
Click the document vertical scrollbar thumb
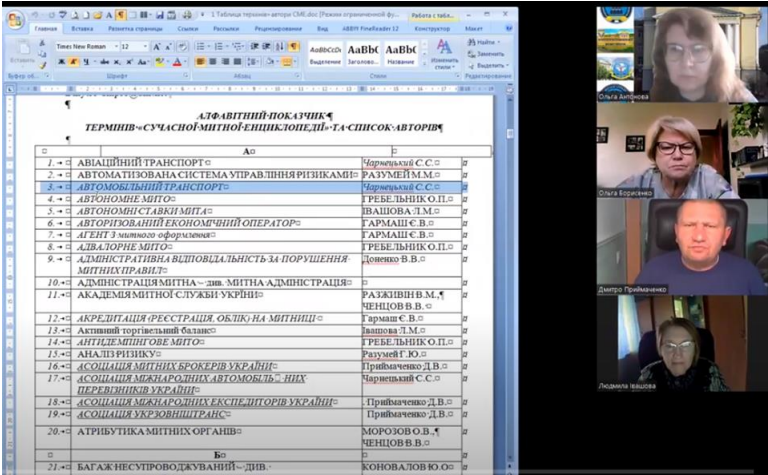point(510,133)
